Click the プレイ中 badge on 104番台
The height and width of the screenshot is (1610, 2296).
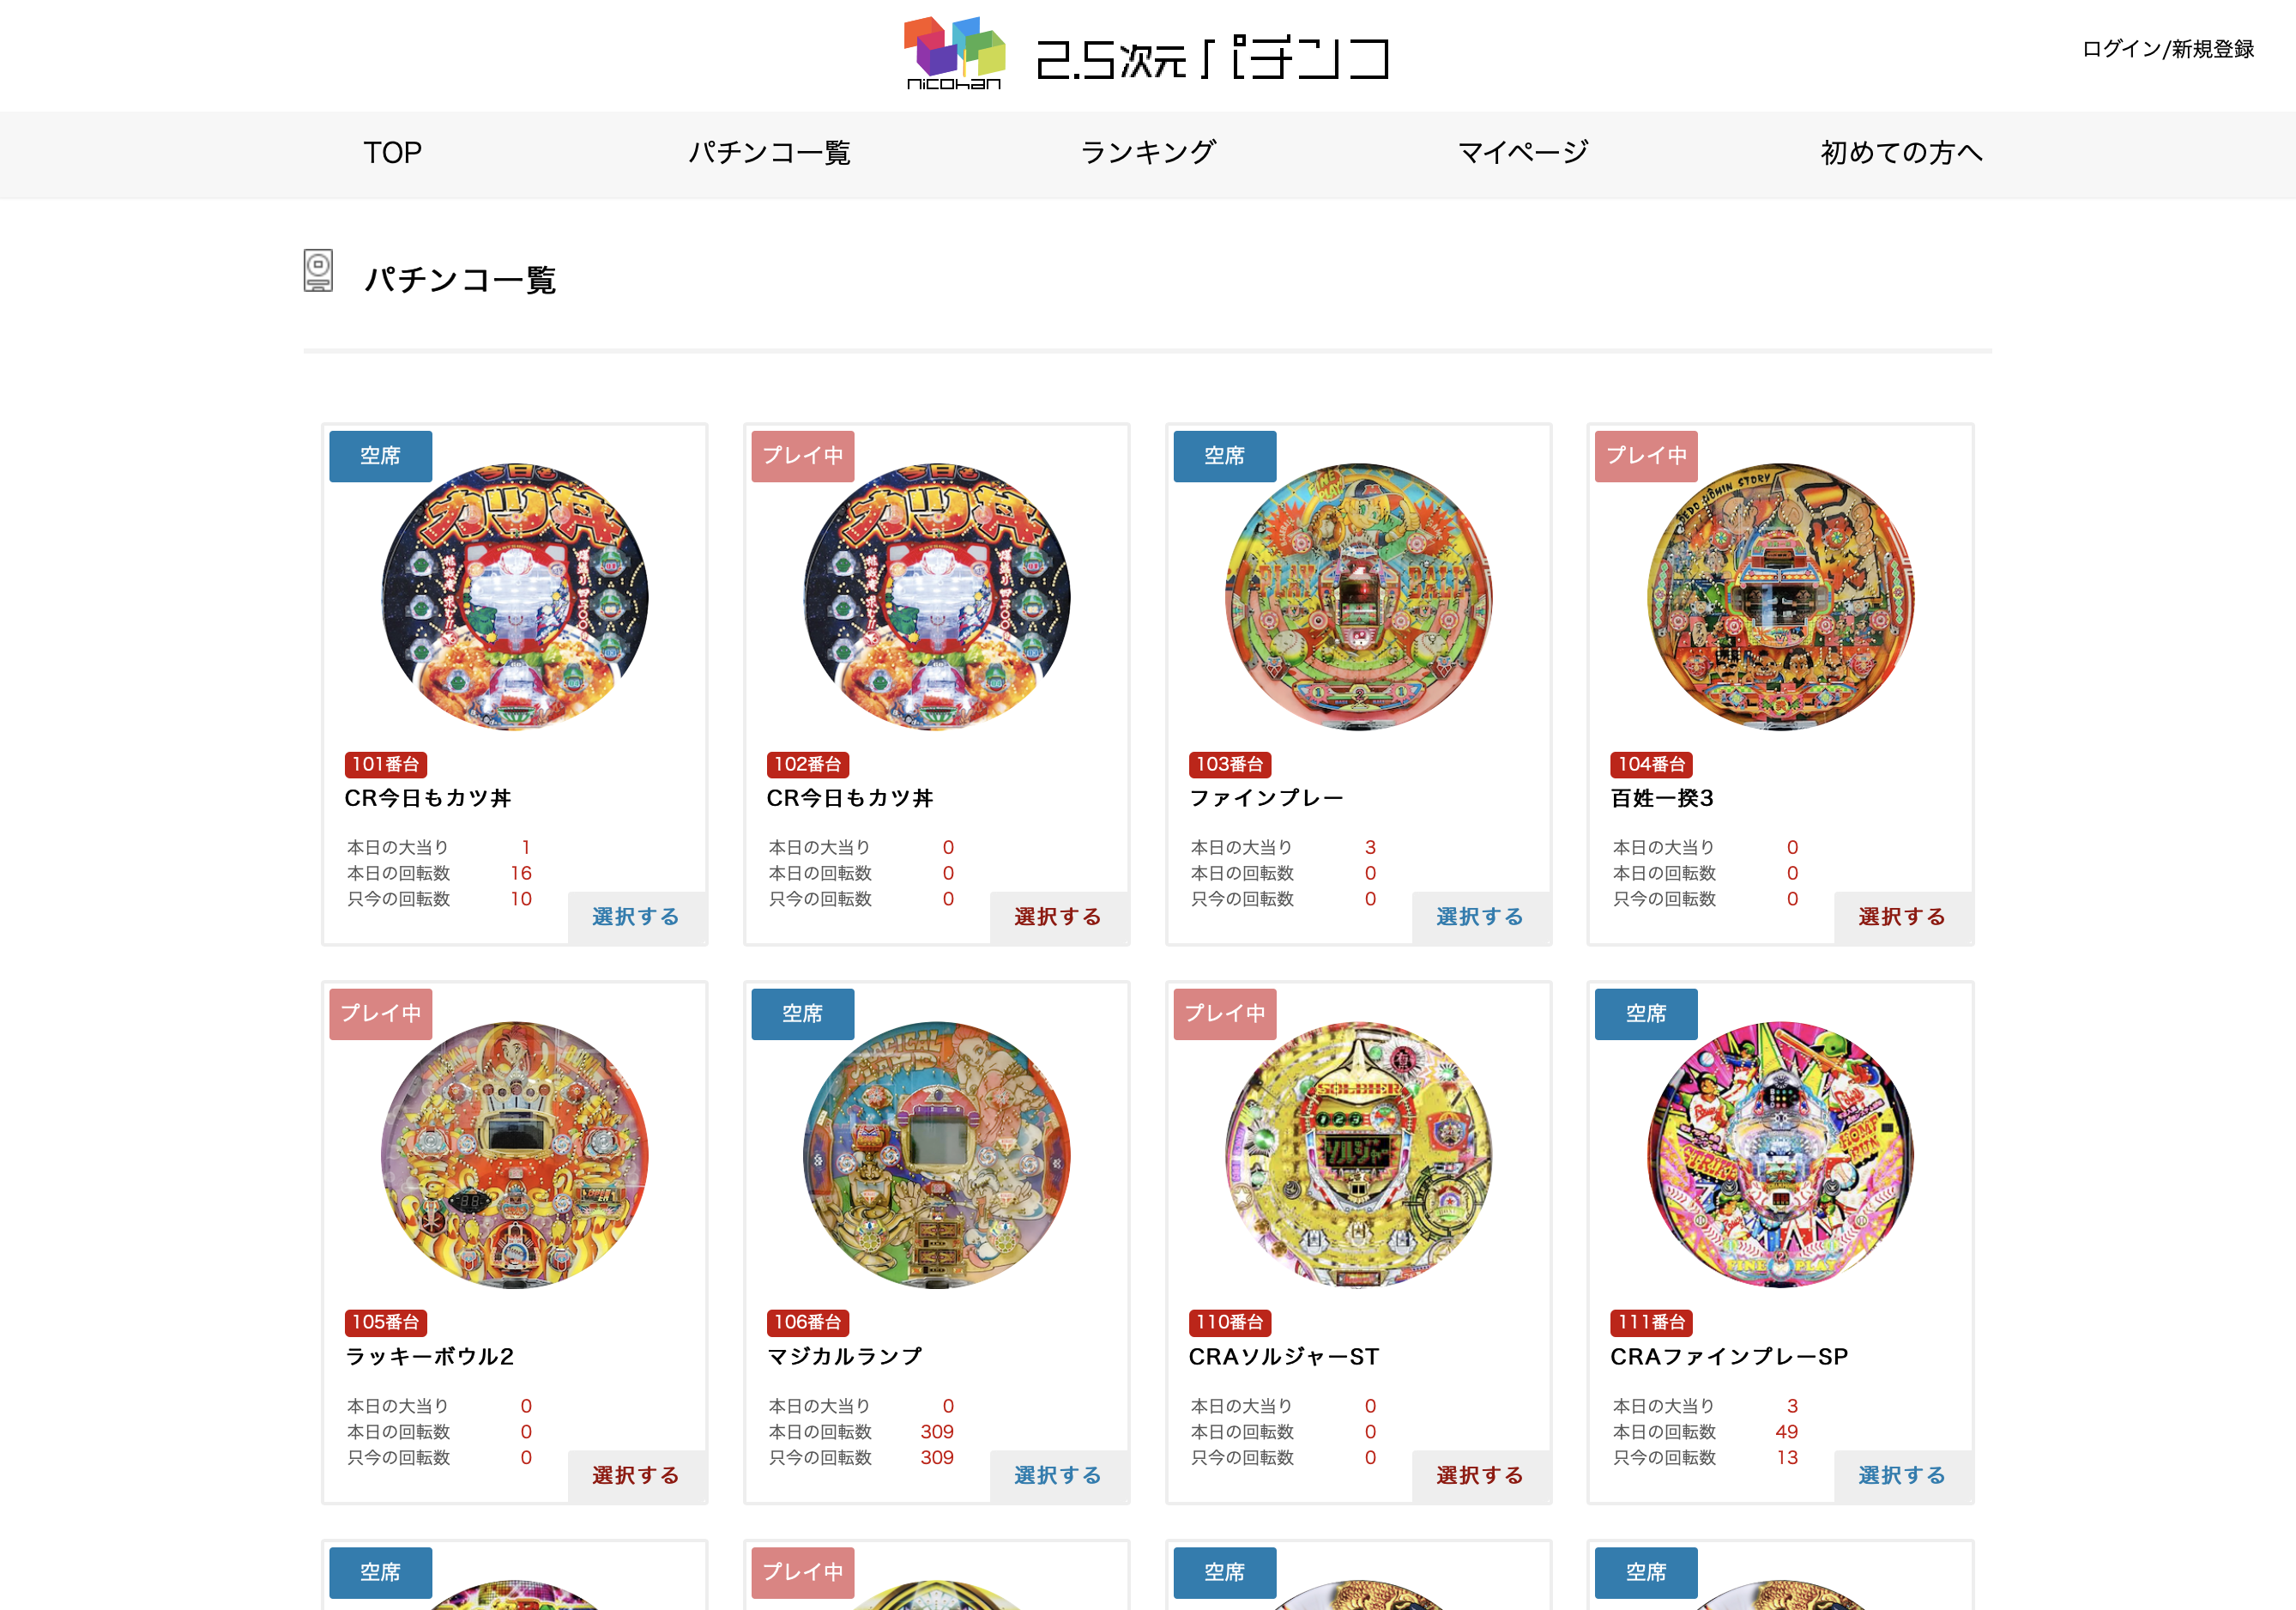tap(1646, 456)
